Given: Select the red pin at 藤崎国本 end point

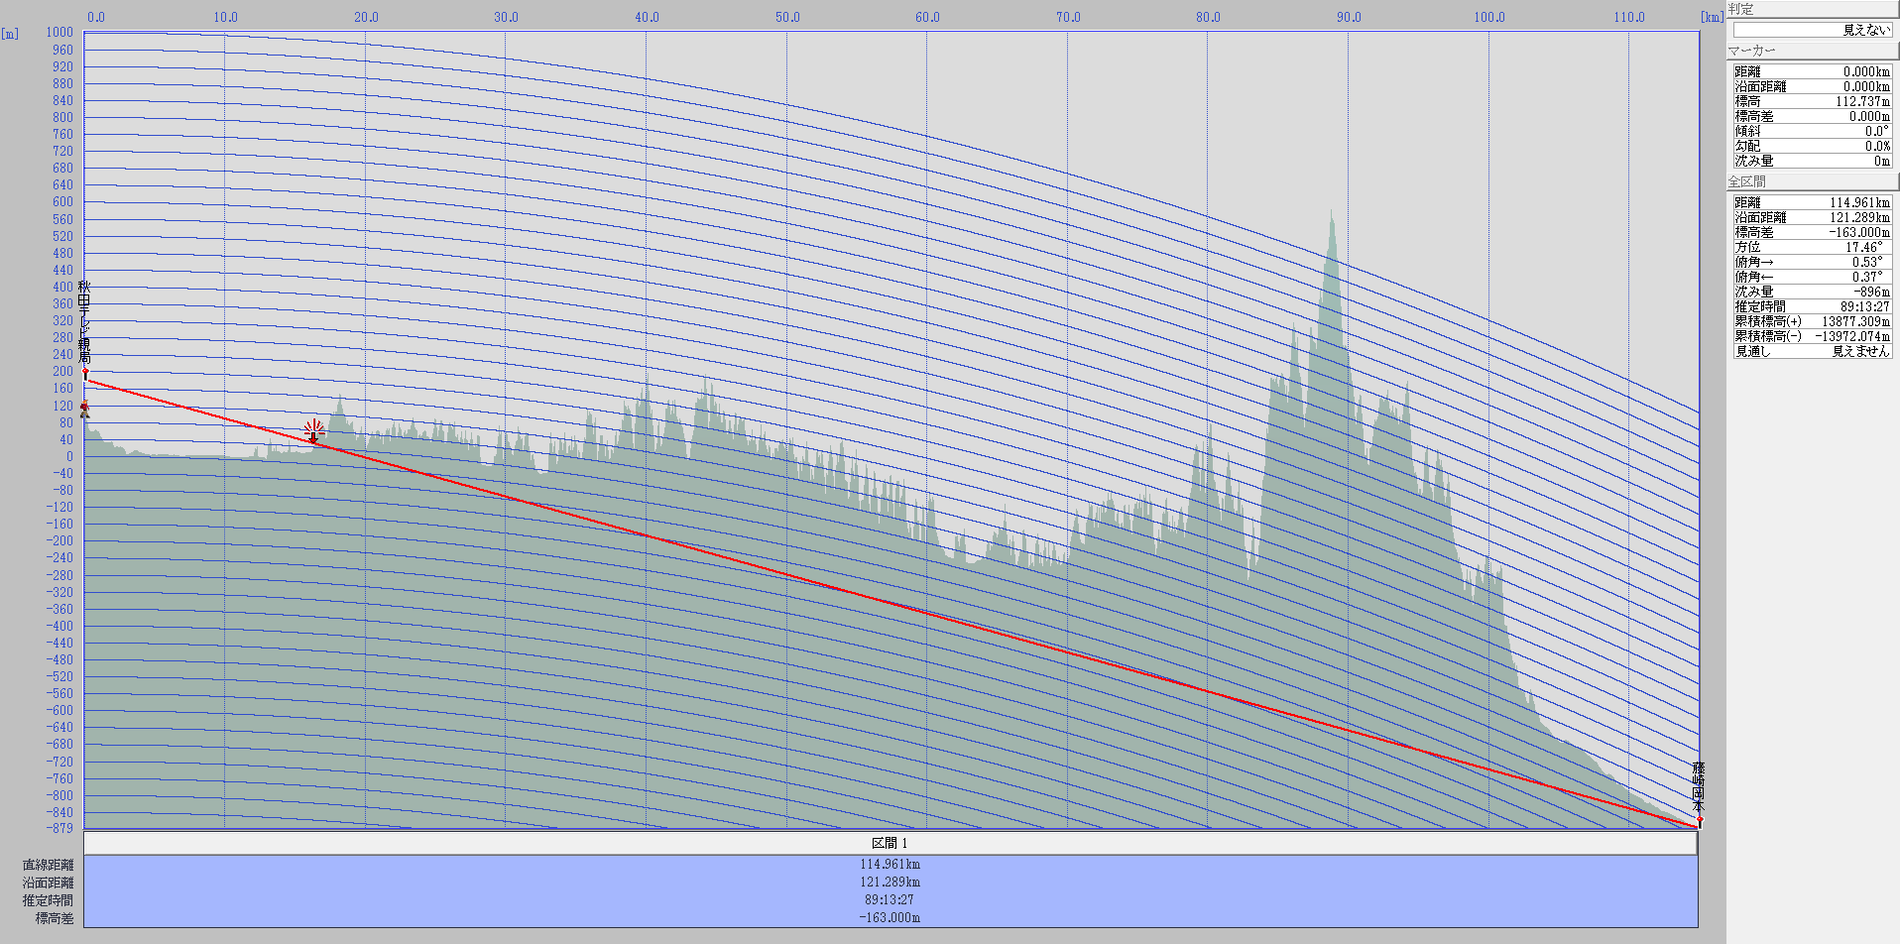Looking at the screenshot, I should (1699, 820).
